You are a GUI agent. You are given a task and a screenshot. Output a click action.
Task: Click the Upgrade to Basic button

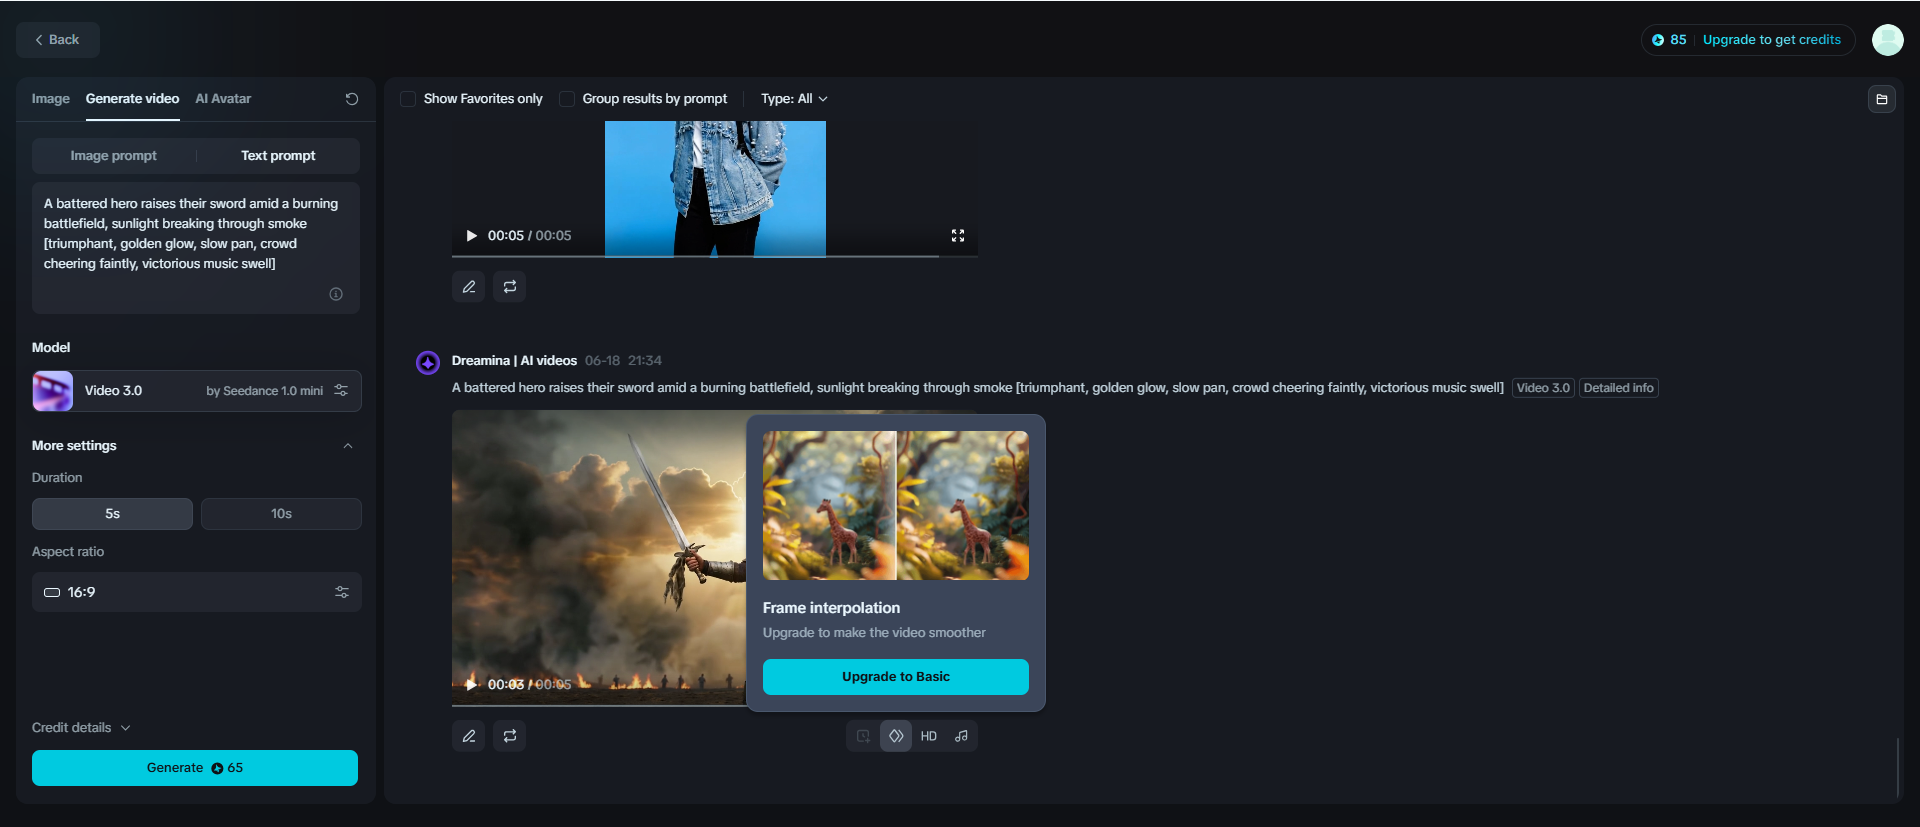896,677
